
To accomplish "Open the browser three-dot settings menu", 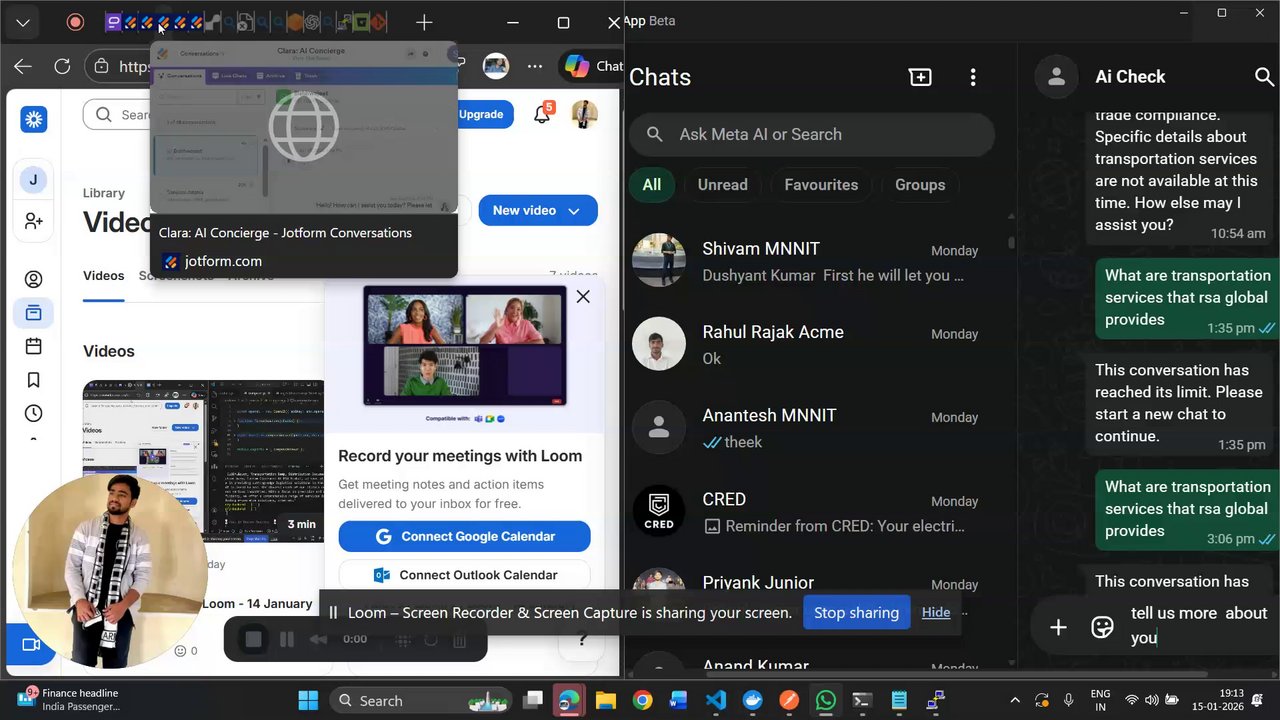I will click(535, 66).
